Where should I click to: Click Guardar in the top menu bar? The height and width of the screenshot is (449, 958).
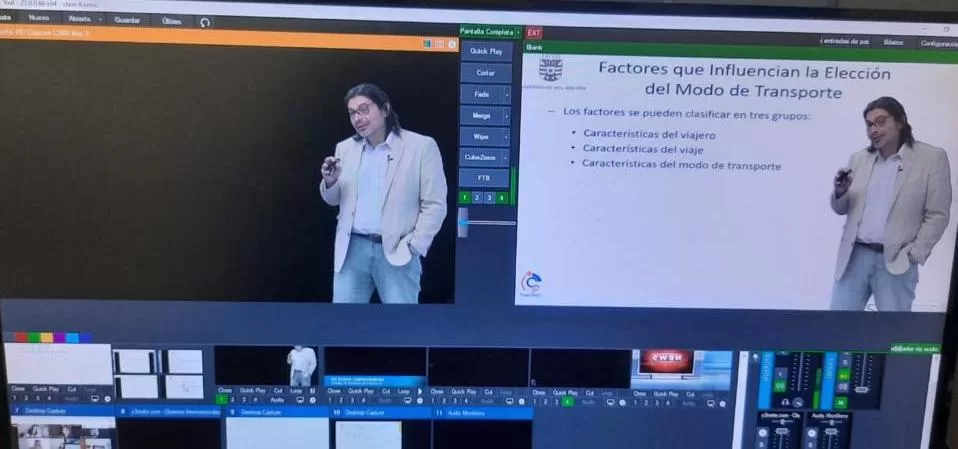(127, 20)
